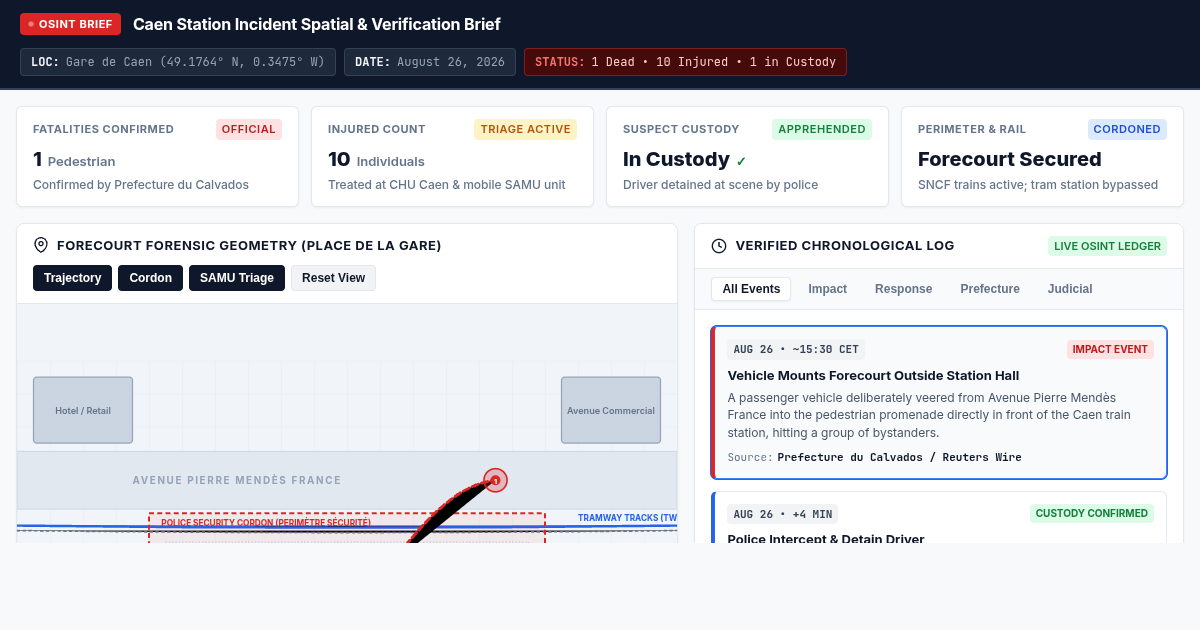Open the Vehicle Mounts Forecourt event card
Image resolution: width=1200 pixels, height=630 pixels.
pyautogui.click(x=939, y=402)
